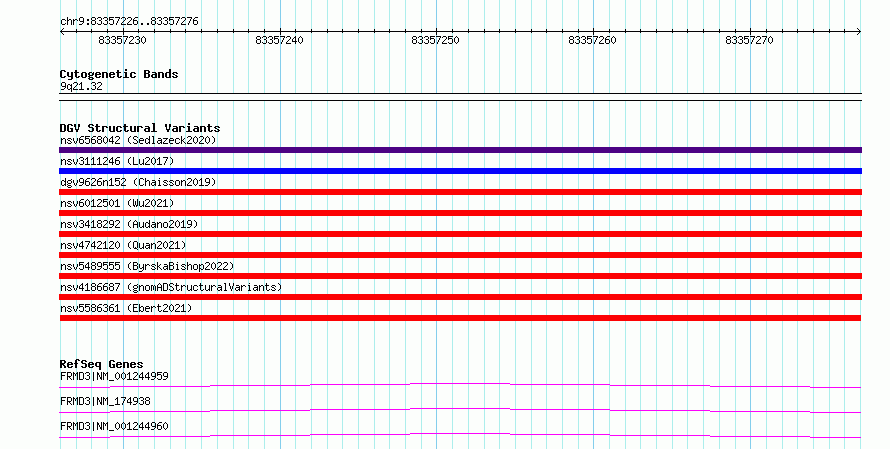This screenshot has height=449, width=890.
Task: Select the red nsv6012501 variant bar
Action: [460, 213]
